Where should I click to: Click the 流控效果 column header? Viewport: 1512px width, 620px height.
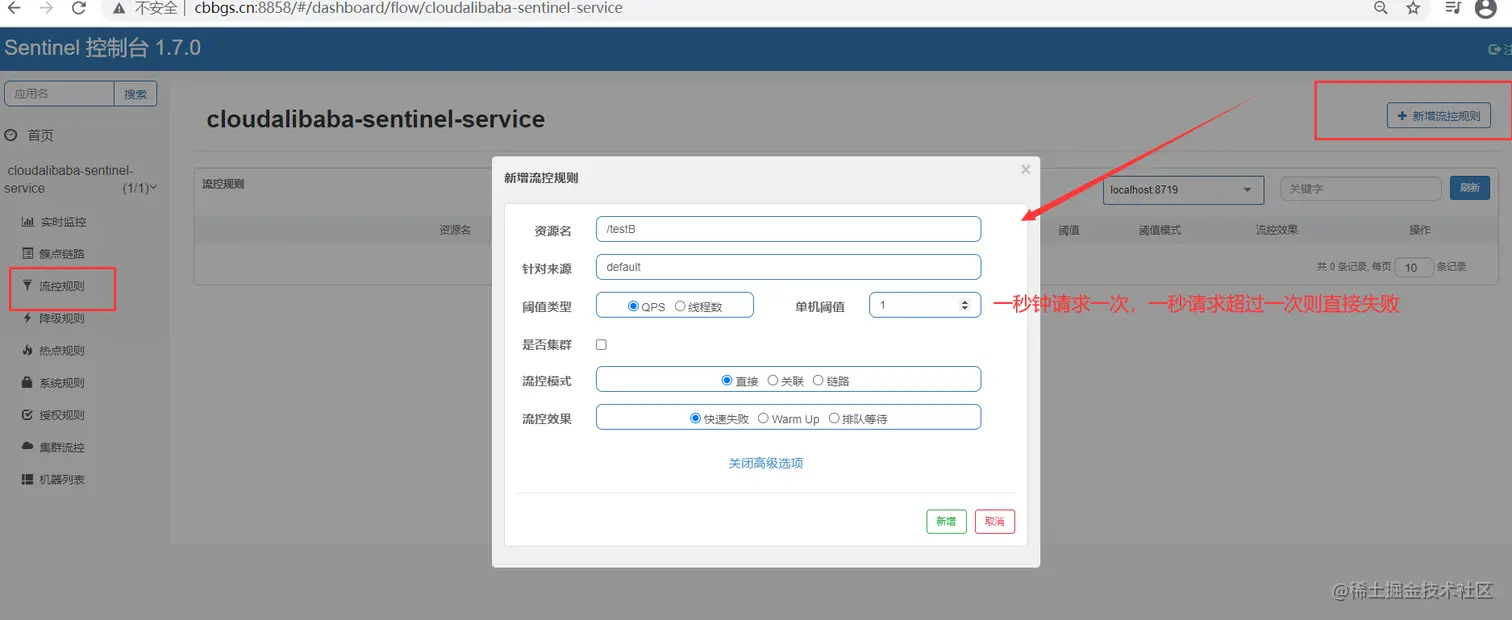(1277, 230)
